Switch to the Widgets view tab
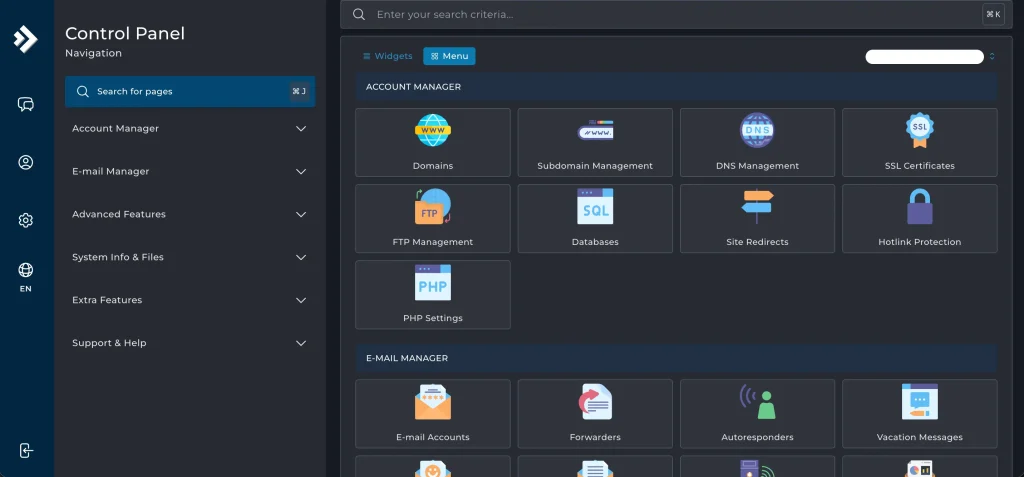 (x=388, y=56)
